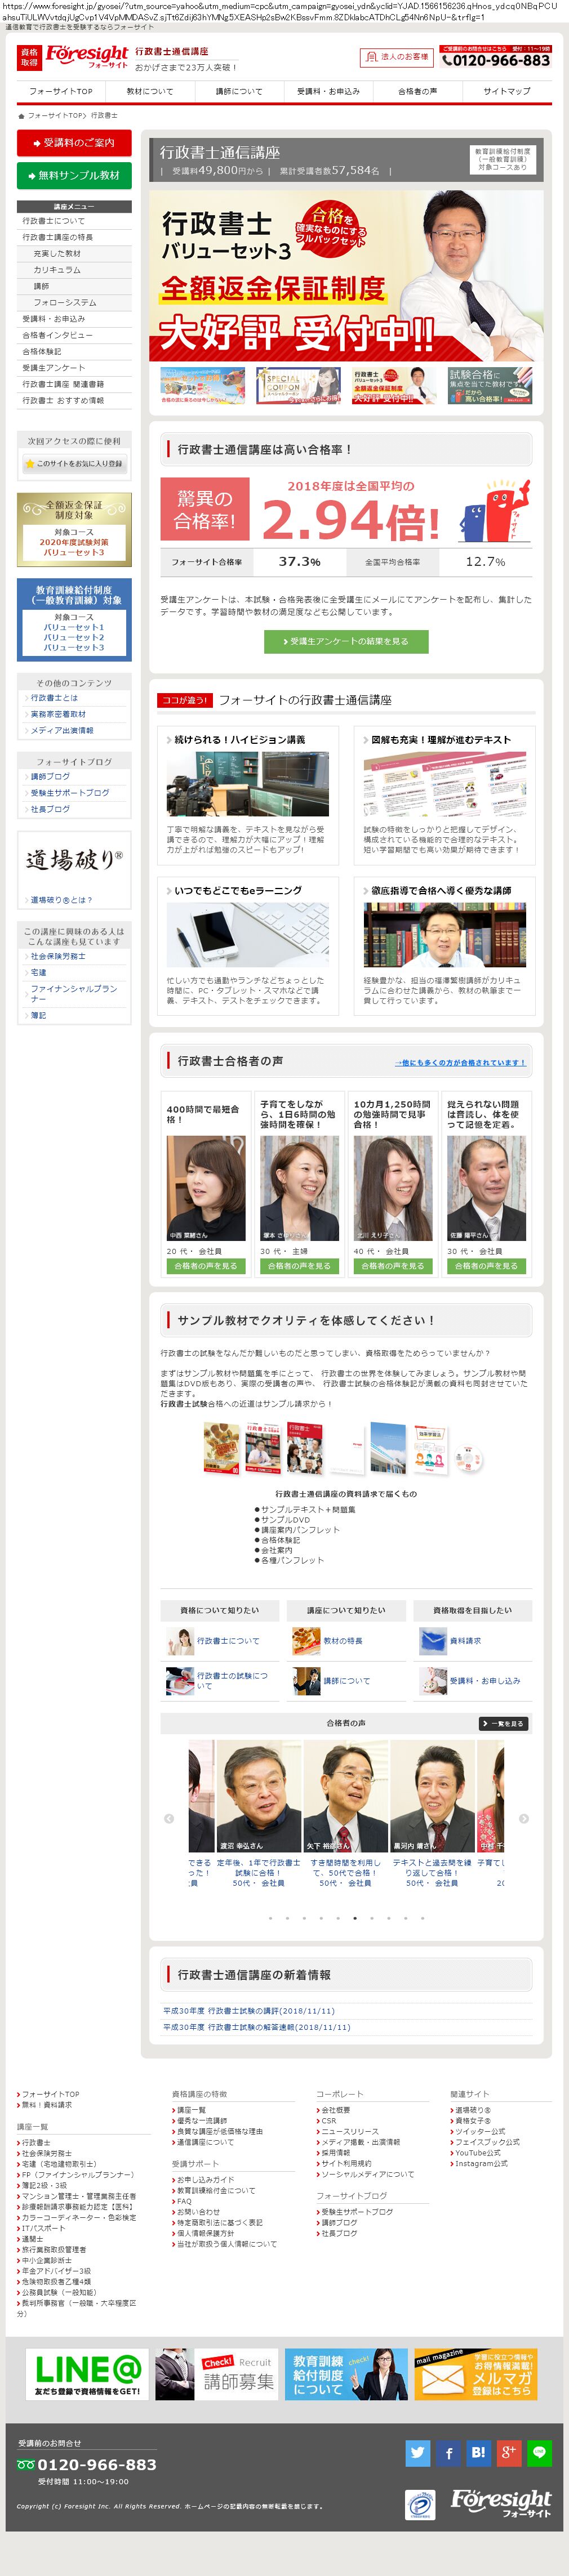Click green LINE icon in footer
The image size is (569, 2576).
pos(540,2452)
